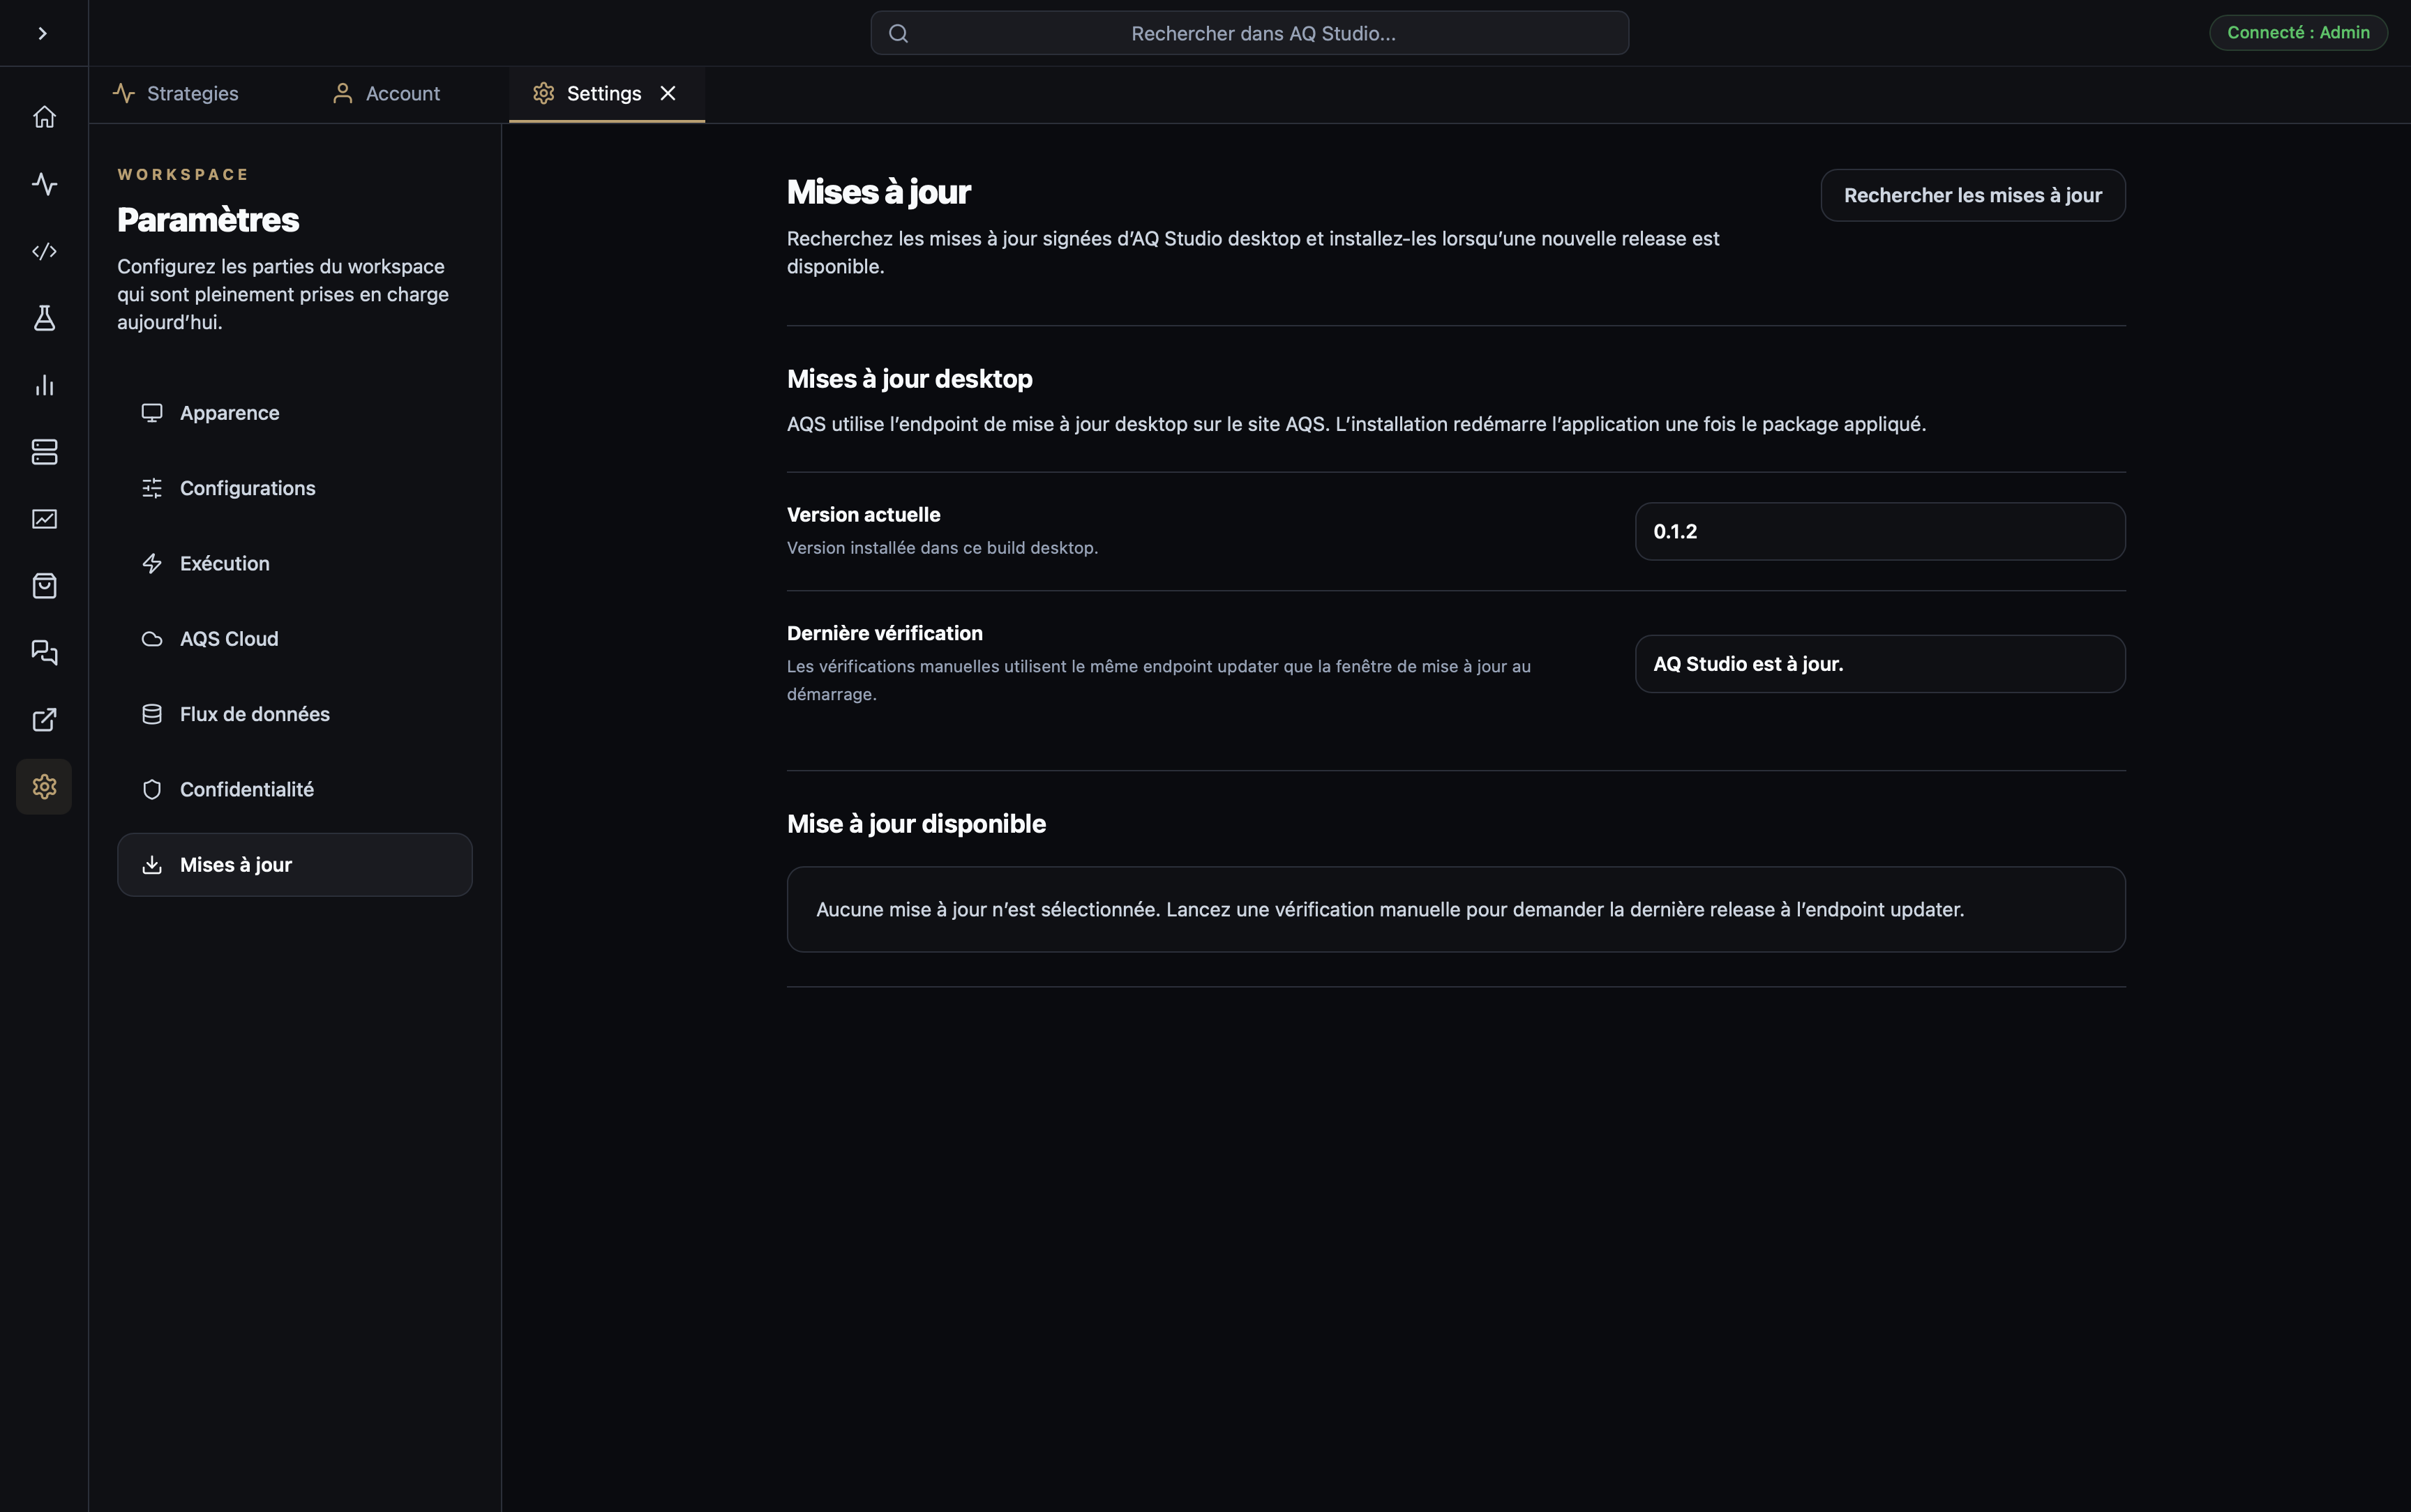Expand the left sidebar with the chevron
The image size is (2411, 1512).
(42, 33)
